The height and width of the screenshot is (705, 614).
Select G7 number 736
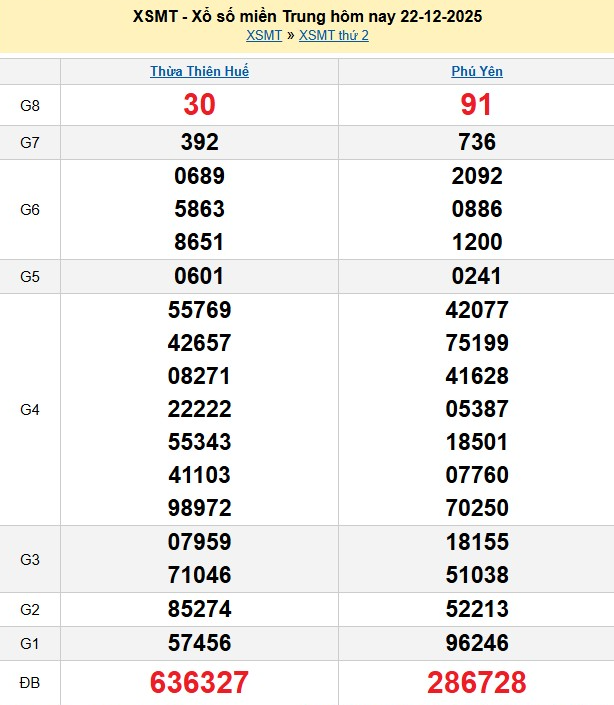477,142
